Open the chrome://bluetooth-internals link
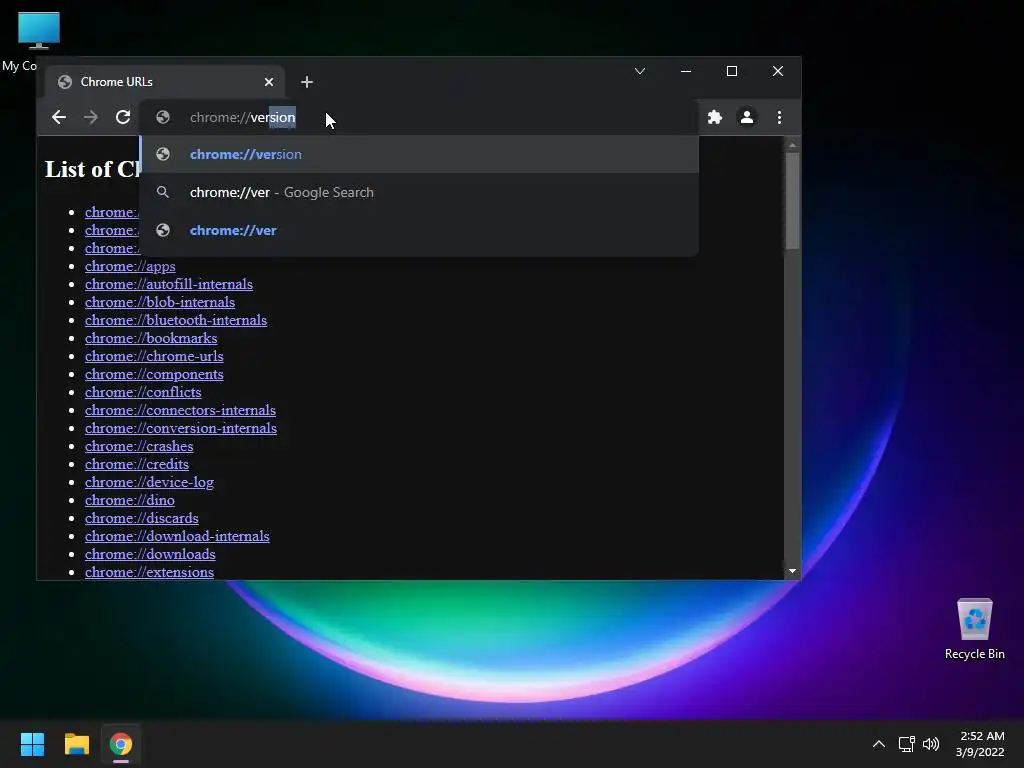Image resolution: width=1024 pixels, height=768 pixels. [x=176, y=320]
